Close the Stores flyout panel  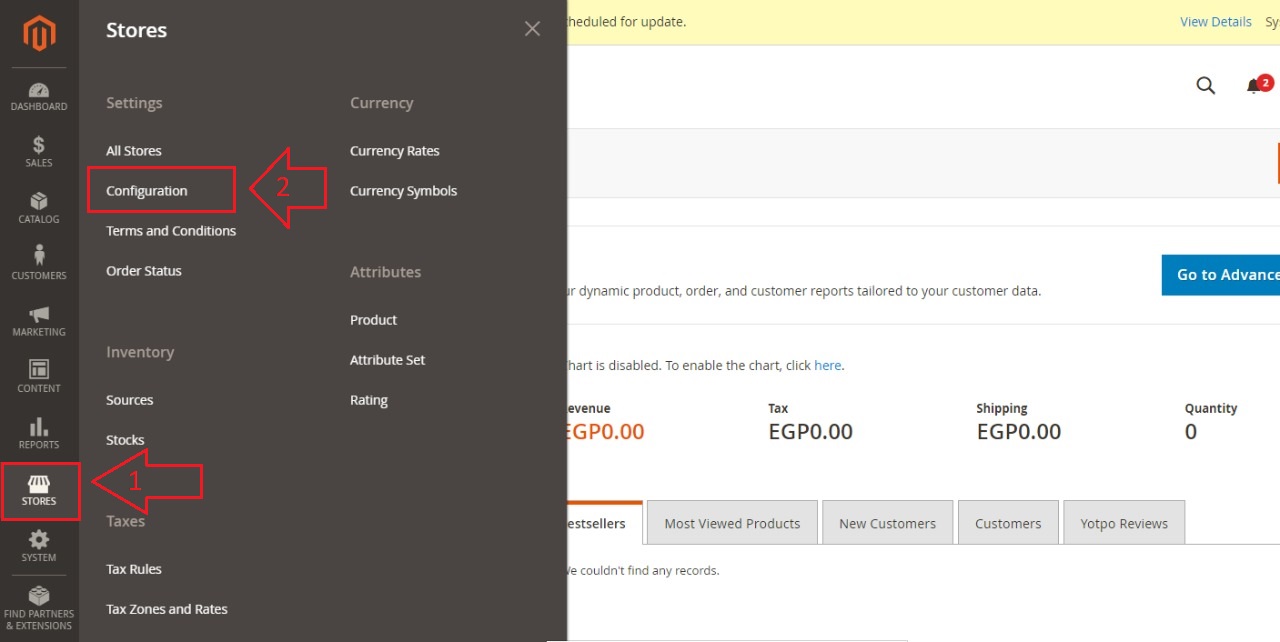pos(532,29)
